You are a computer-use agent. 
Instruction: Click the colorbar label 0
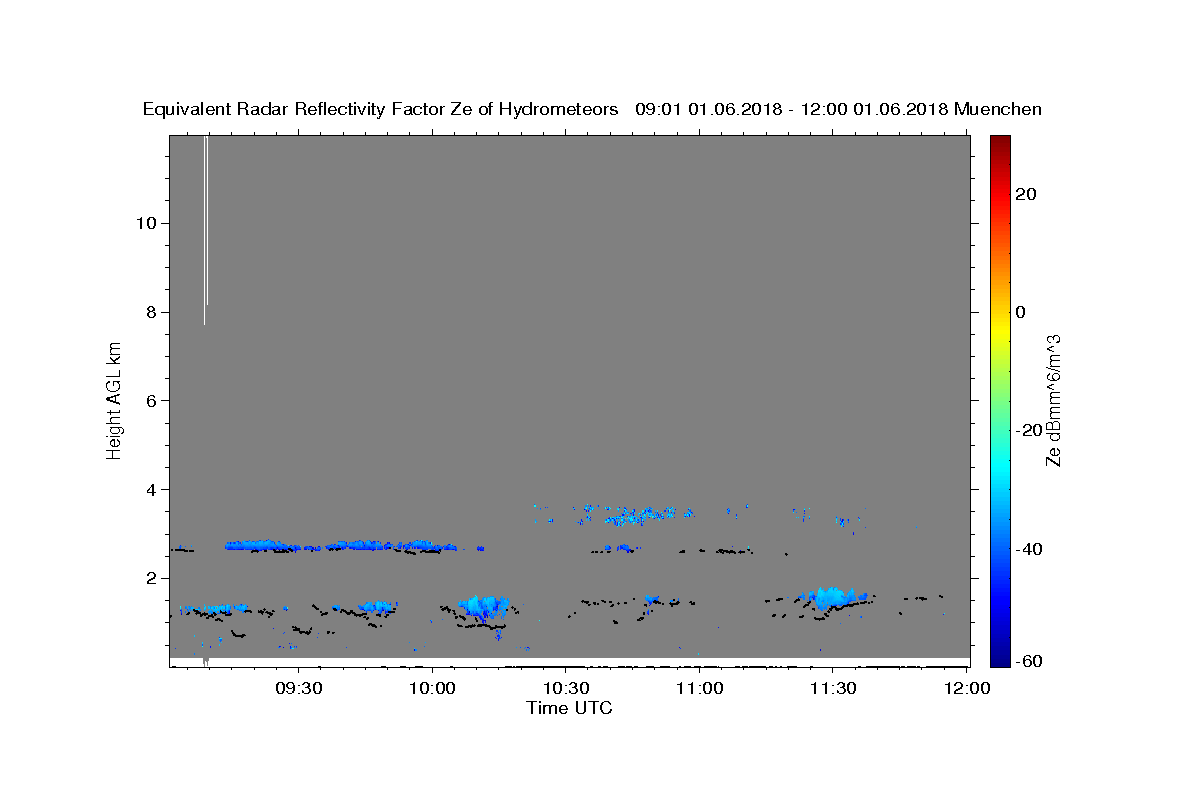[x=1020, y=312]
